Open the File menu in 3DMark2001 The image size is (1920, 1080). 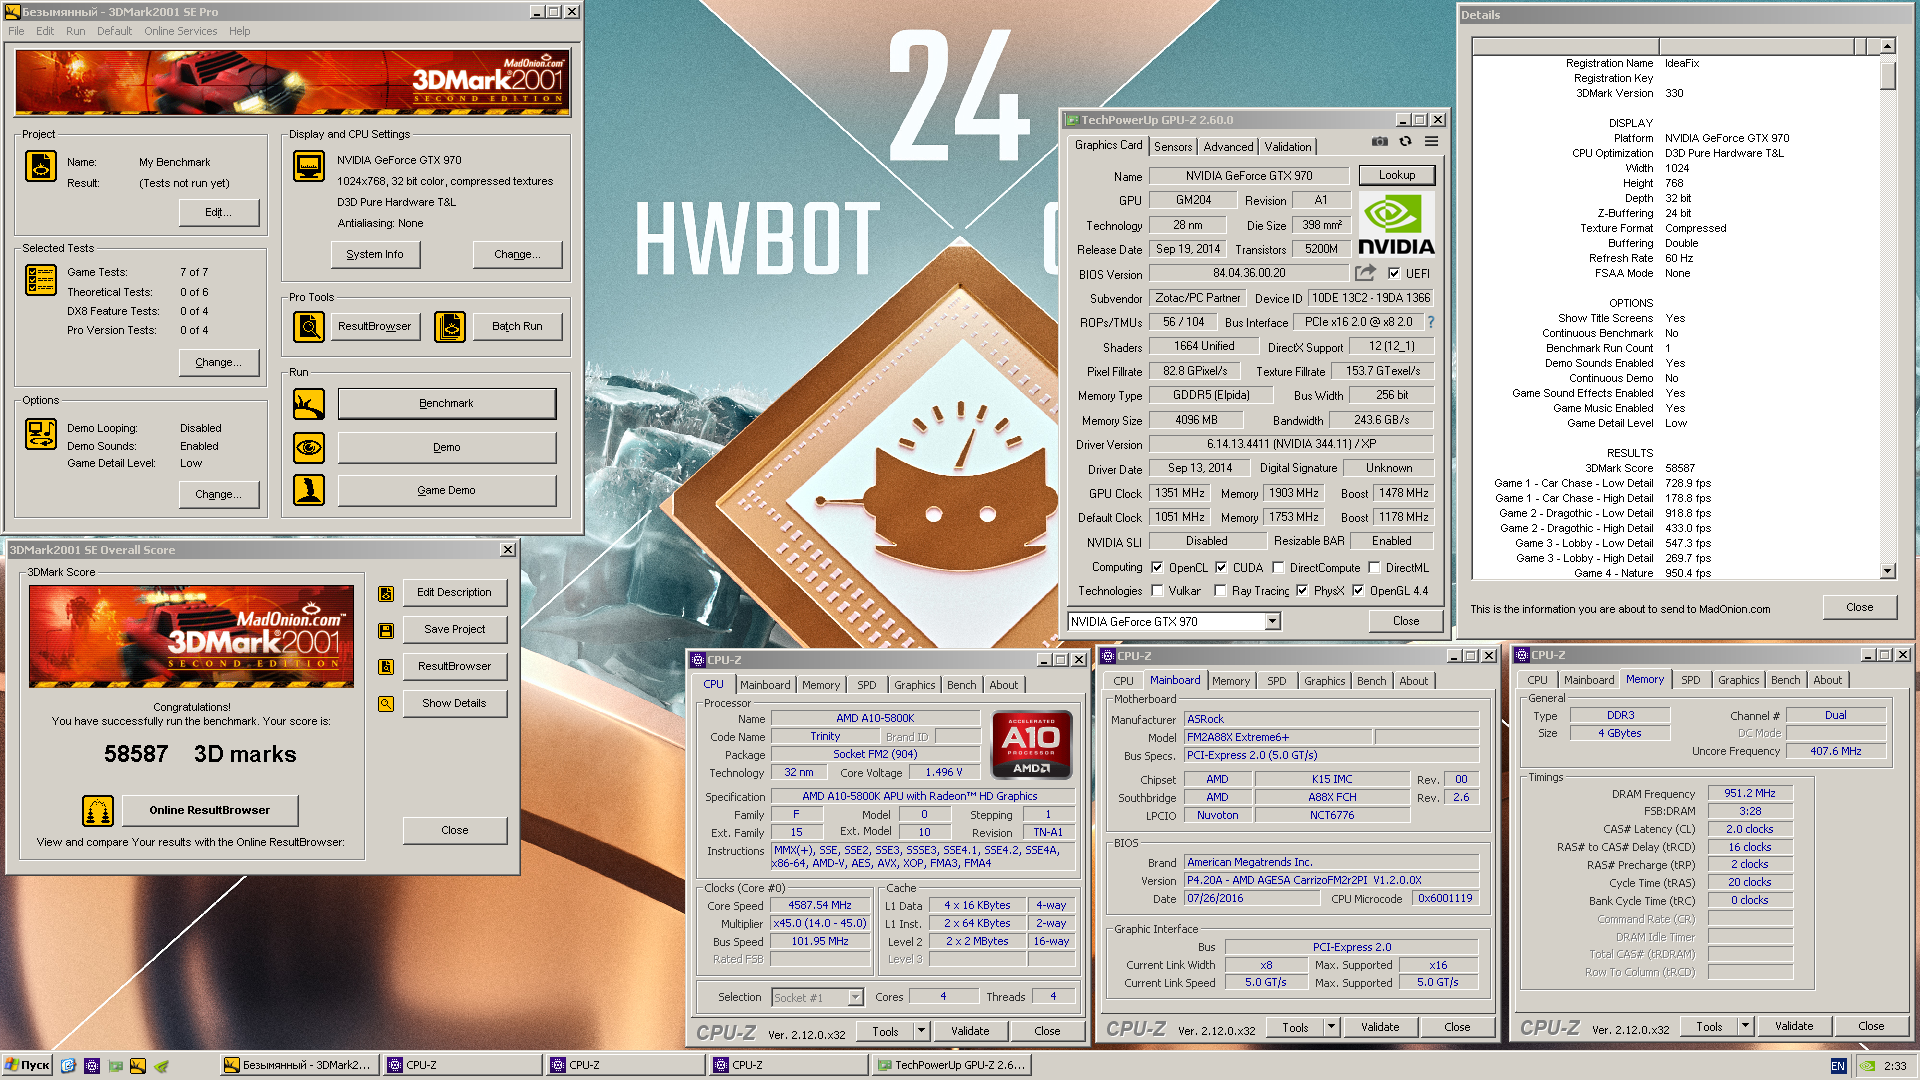pos(16,31)
